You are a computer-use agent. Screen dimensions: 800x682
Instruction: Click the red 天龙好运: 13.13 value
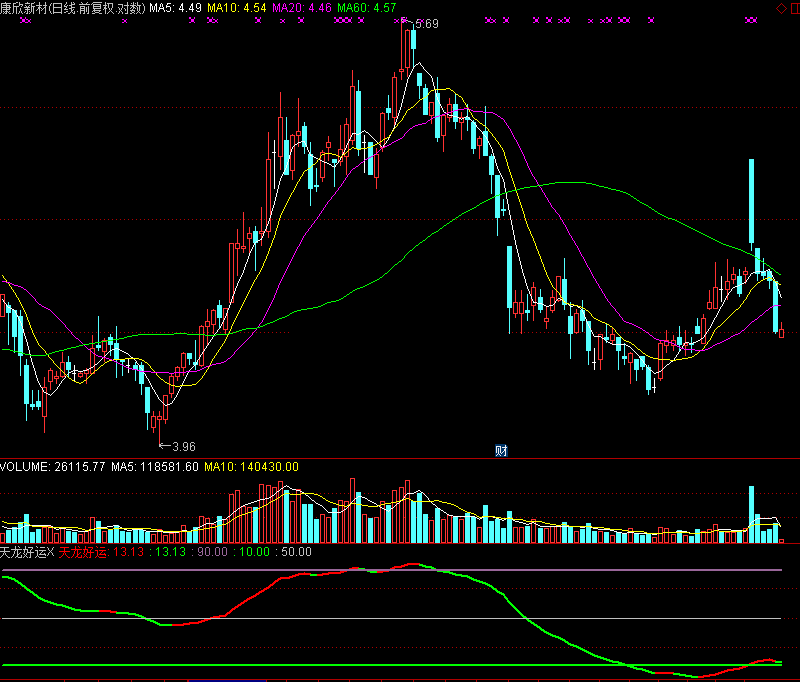[x=101, y=552]
